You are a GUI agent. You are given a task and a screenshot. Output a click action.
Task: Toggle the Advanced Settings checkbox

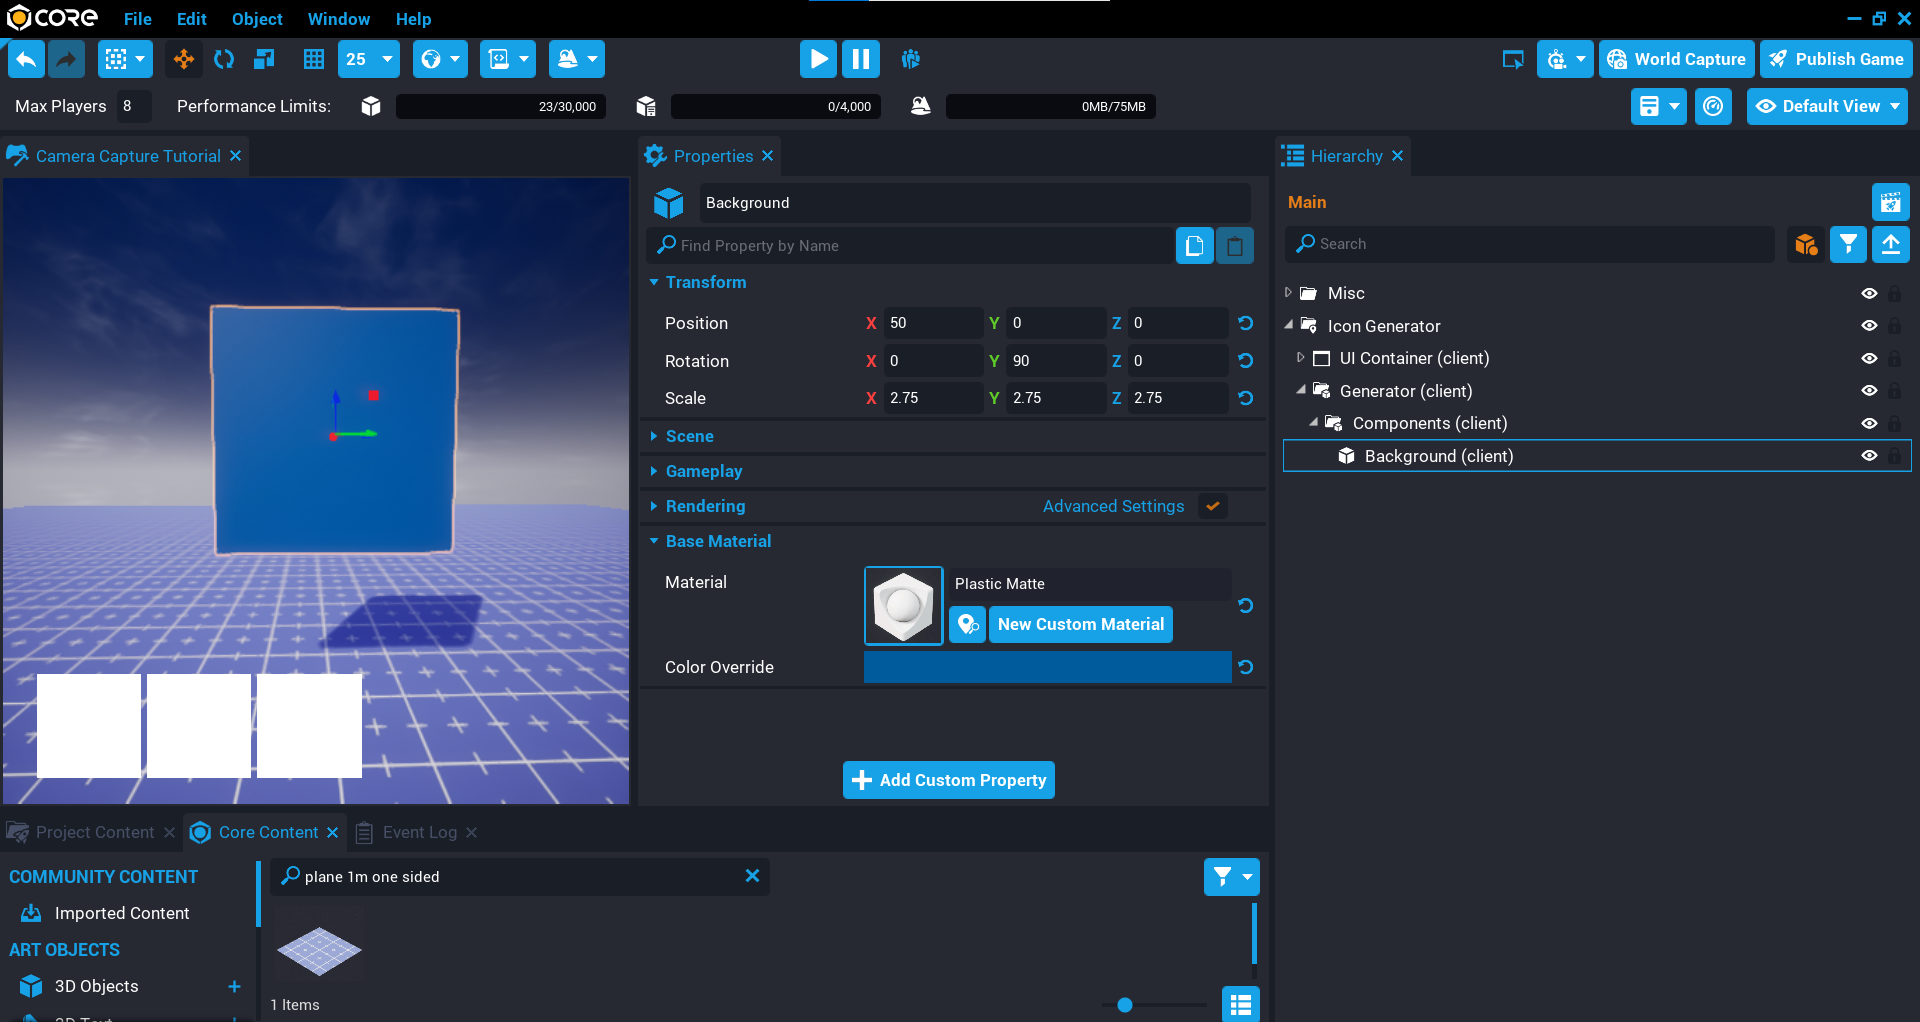click(1212, 506)
